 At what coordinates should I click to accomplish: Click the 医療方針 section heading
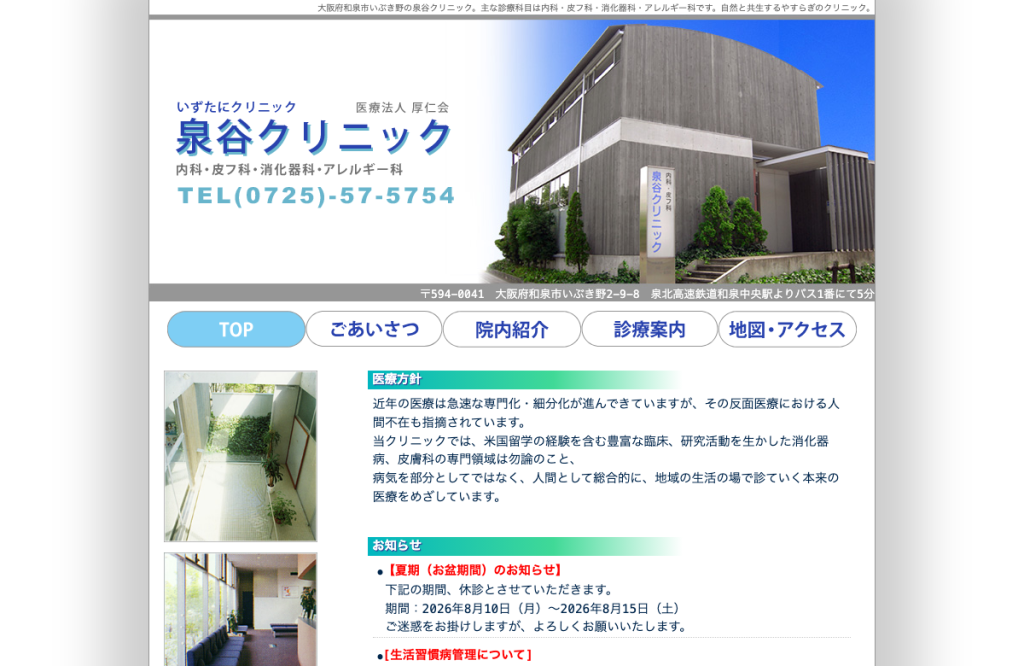click(x=397, y=379)
